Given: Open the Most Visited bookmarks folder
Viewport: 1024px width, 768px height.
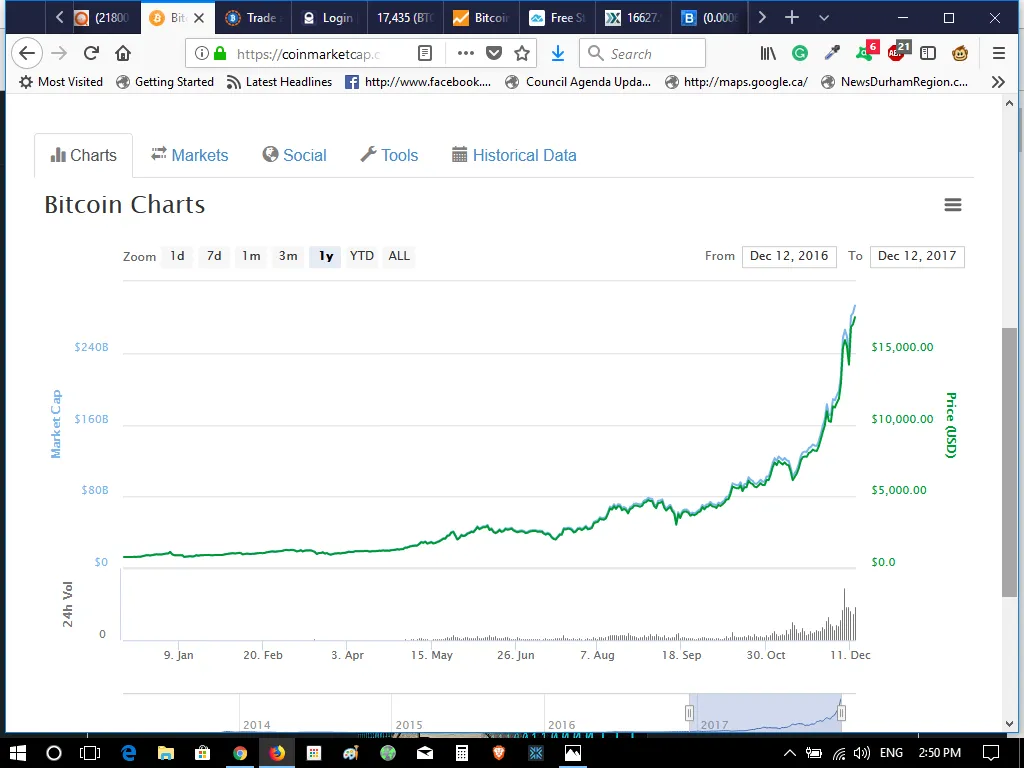Looking at the screenshot, I should click(61, 82).
